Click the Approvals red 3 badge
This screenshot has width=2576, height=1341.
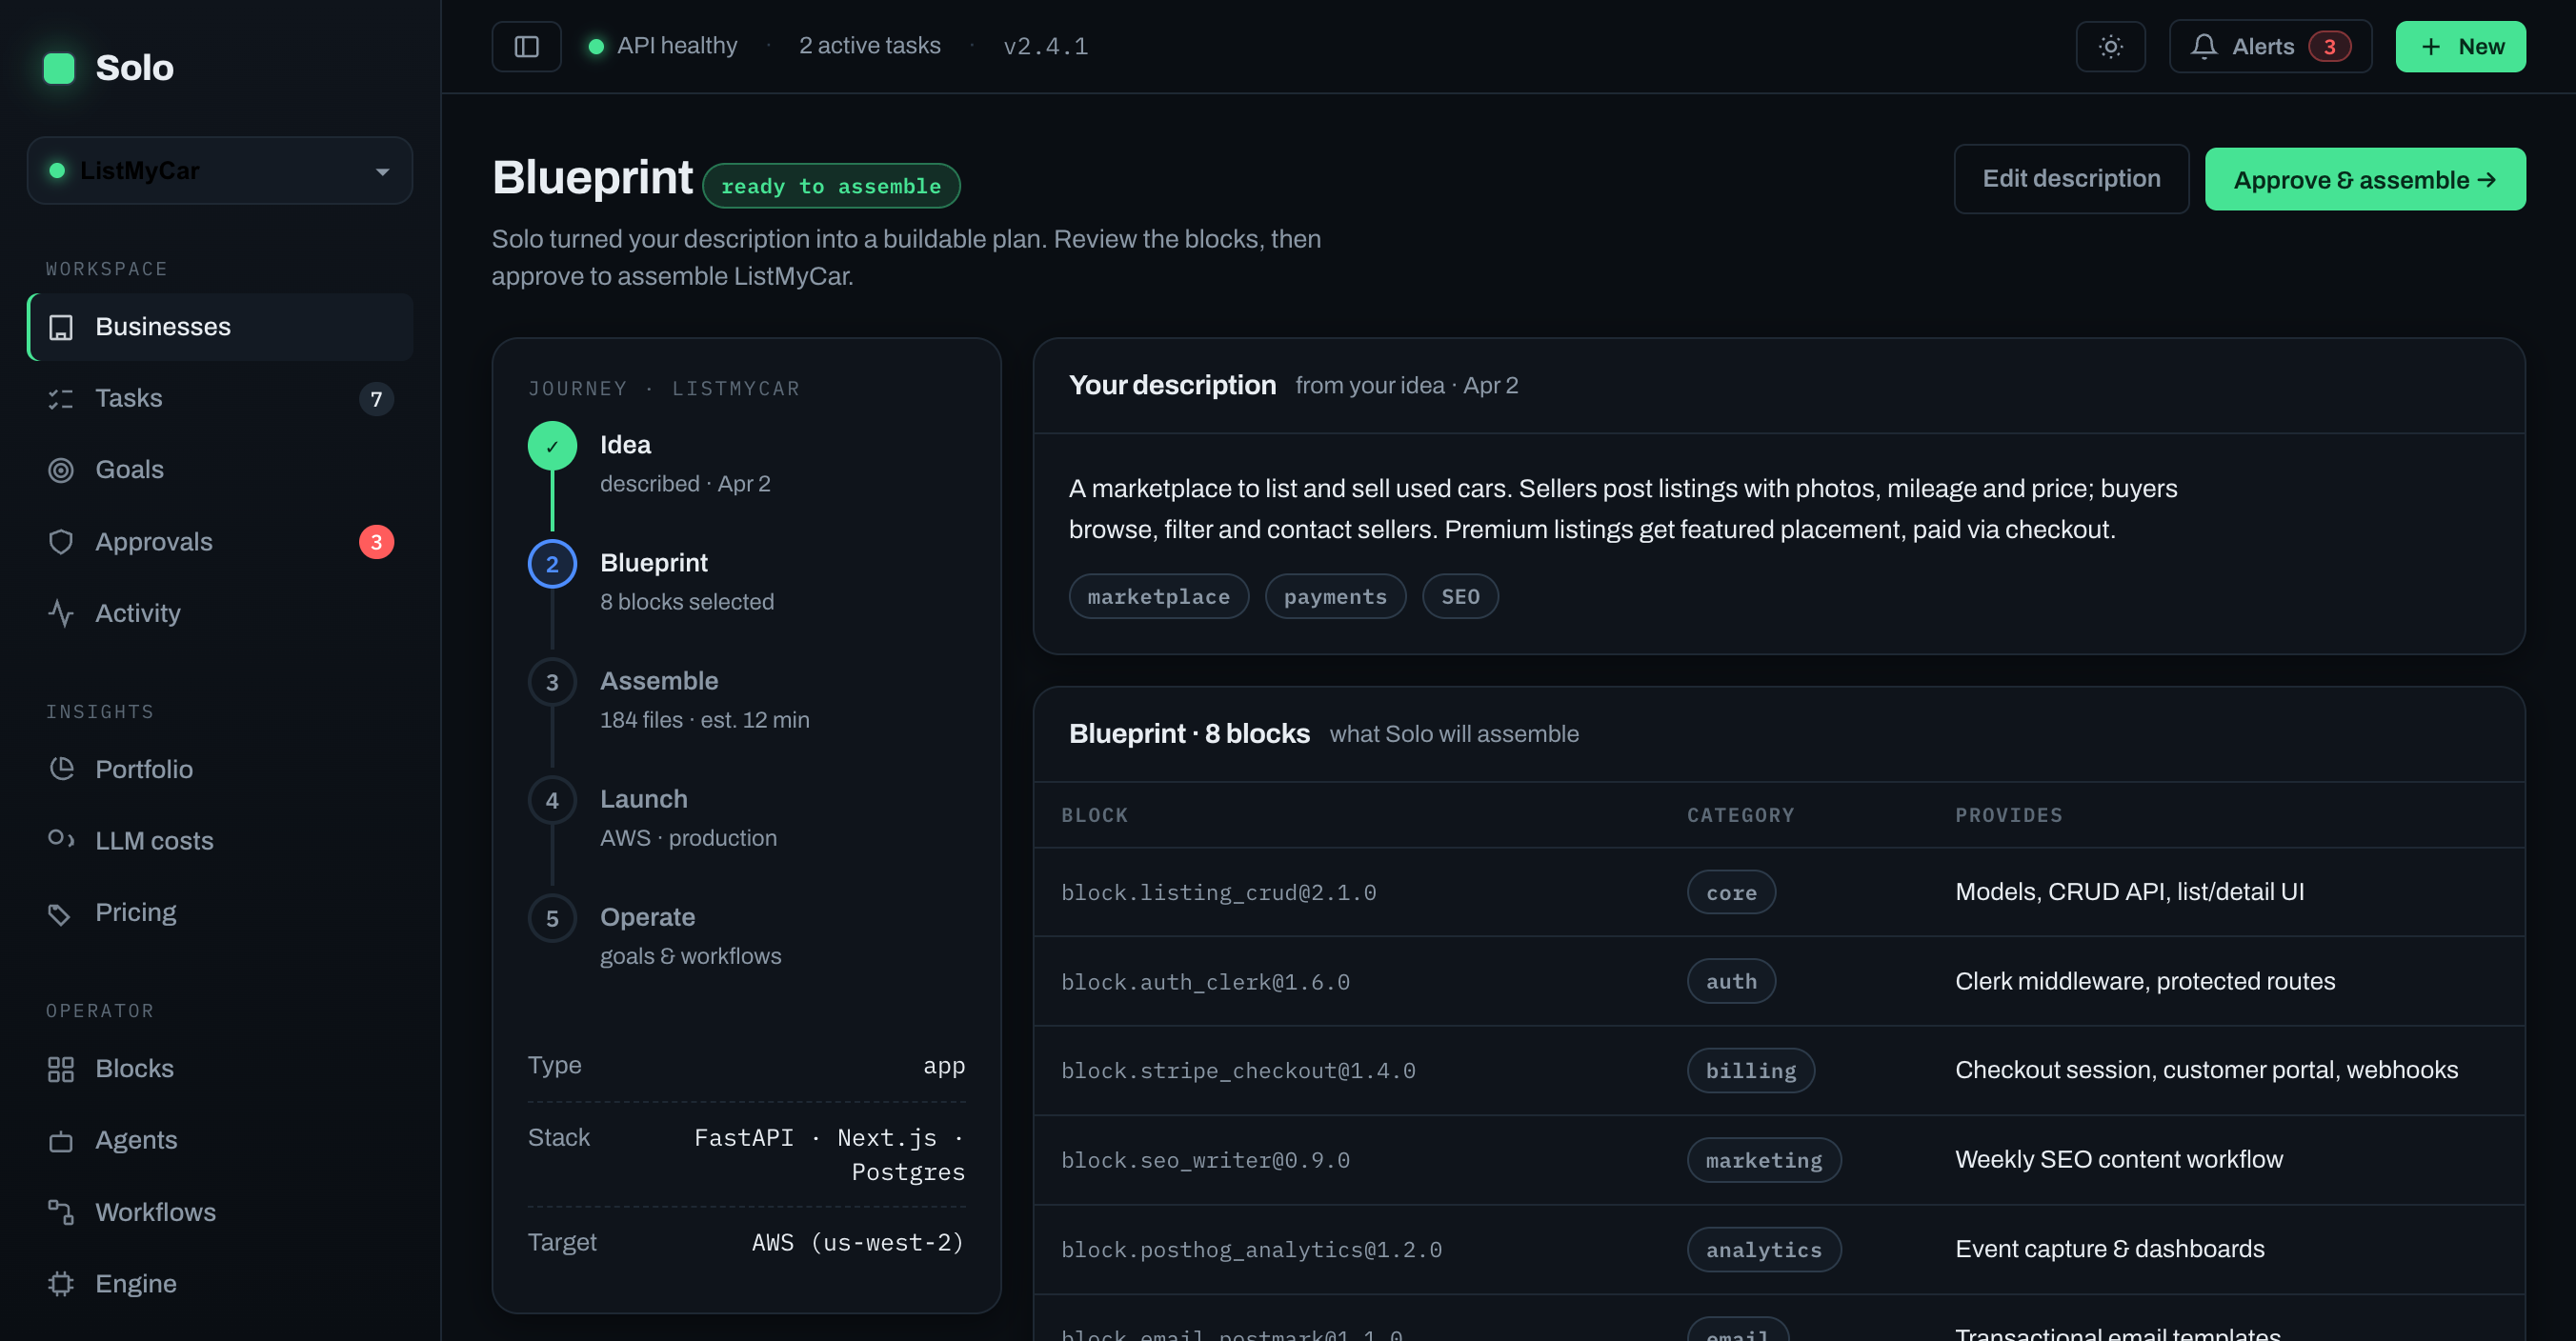point(376,542)
